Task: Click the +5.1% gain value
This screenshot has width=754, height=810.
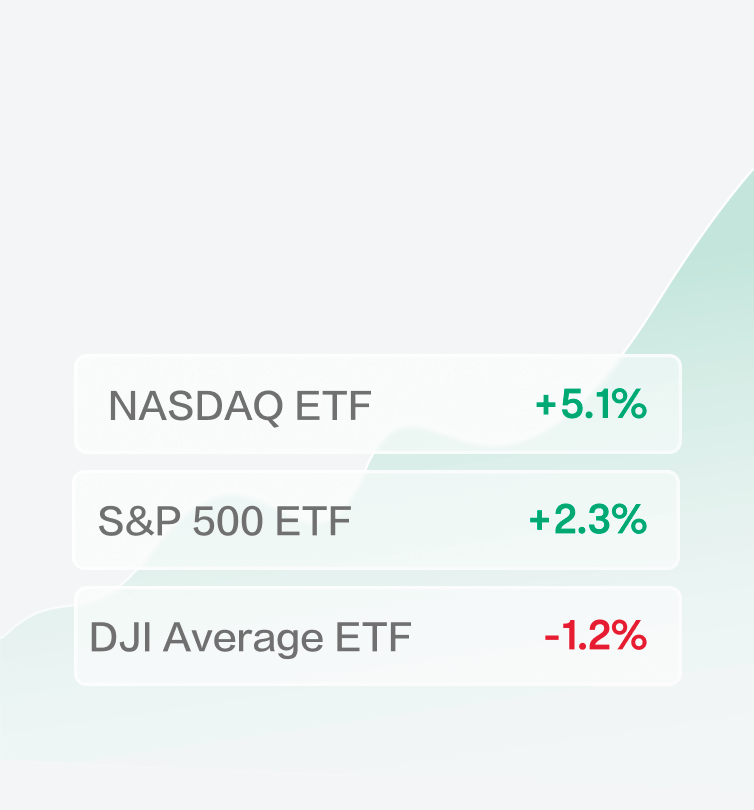Action: 591,405
